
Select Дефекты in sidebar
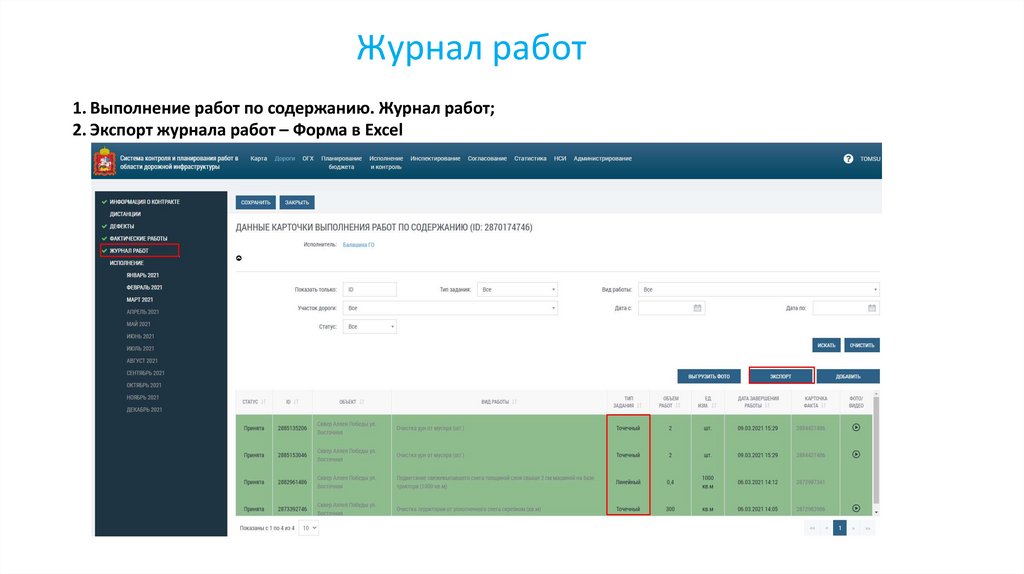[121, 227]
